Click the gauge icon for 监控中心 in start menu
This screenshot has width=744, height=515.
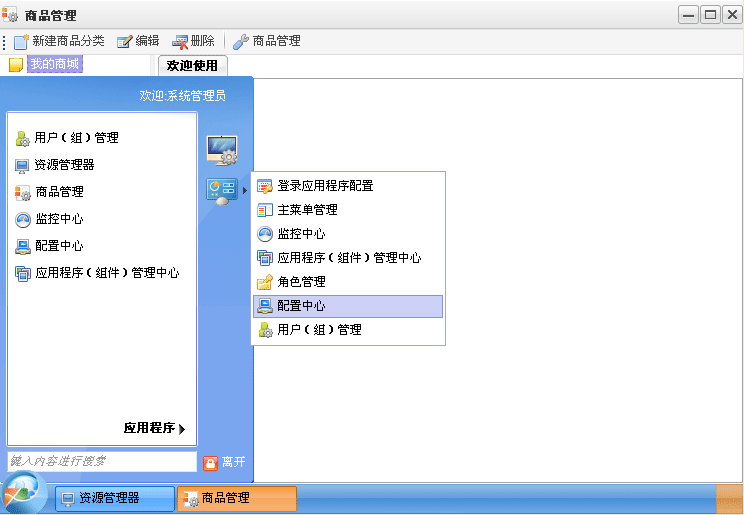click(x=23, y=220)
